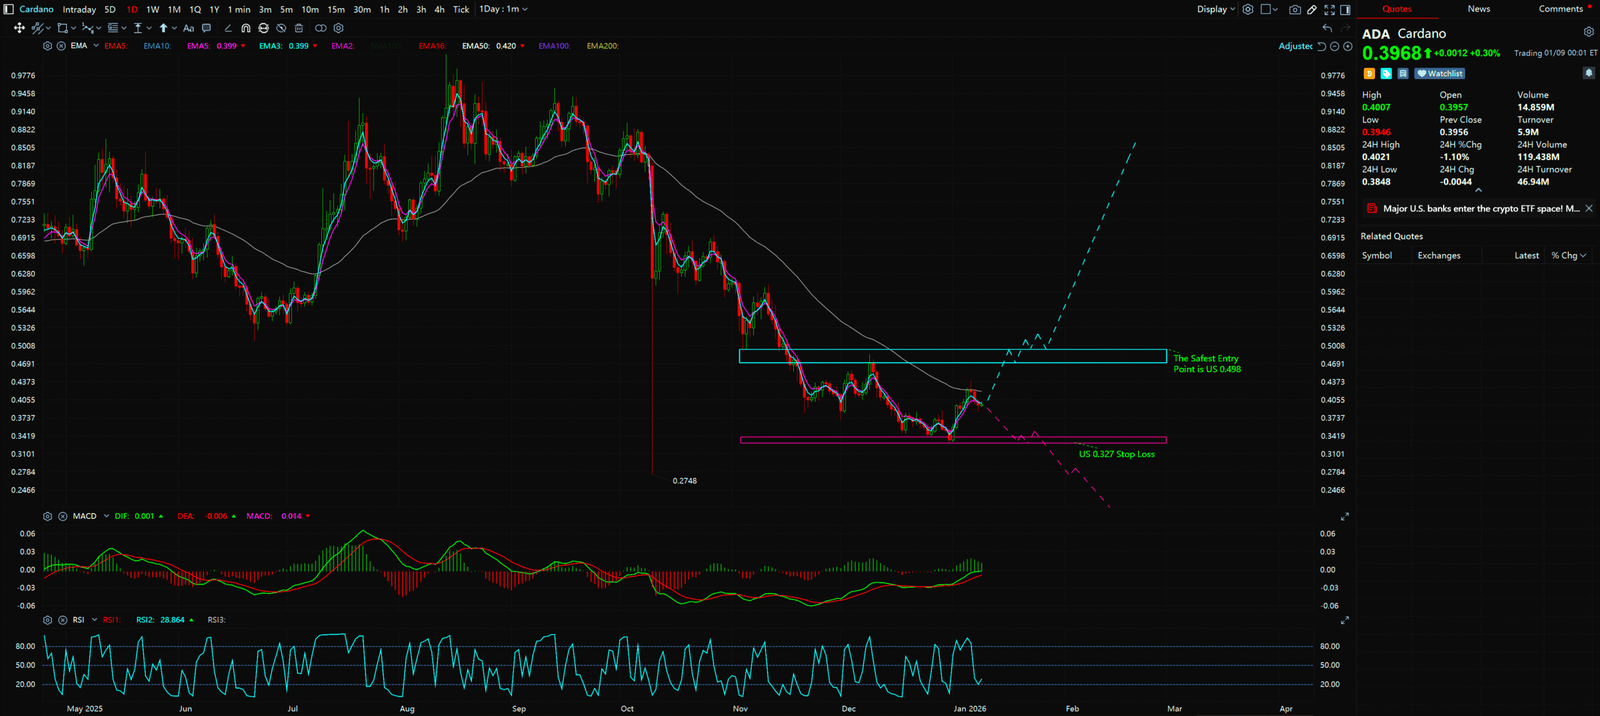
Task: Add ADA to Watchlist
Action: (1440, 73)
